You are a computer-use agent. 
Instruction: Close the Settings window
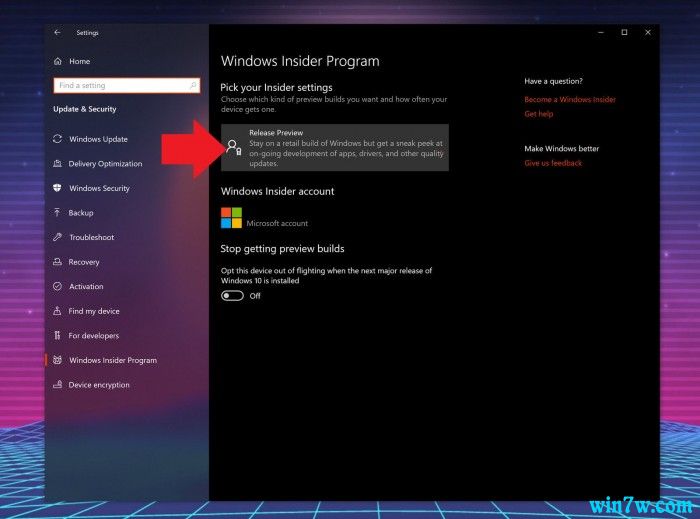click(x=648, y=32)
